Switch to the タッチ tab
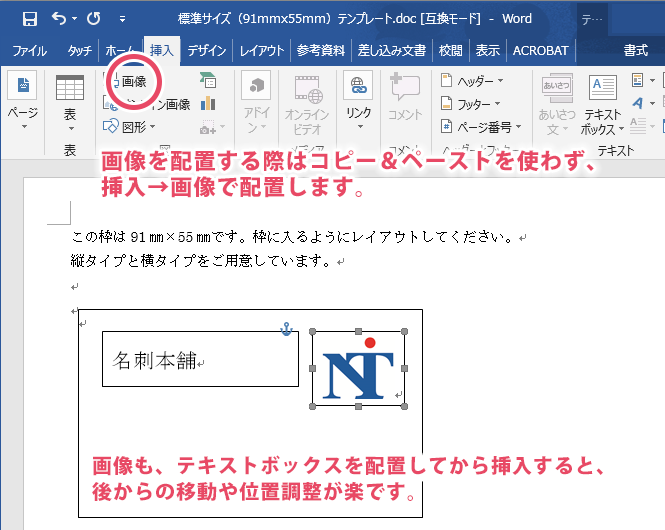 coord(79,51)
